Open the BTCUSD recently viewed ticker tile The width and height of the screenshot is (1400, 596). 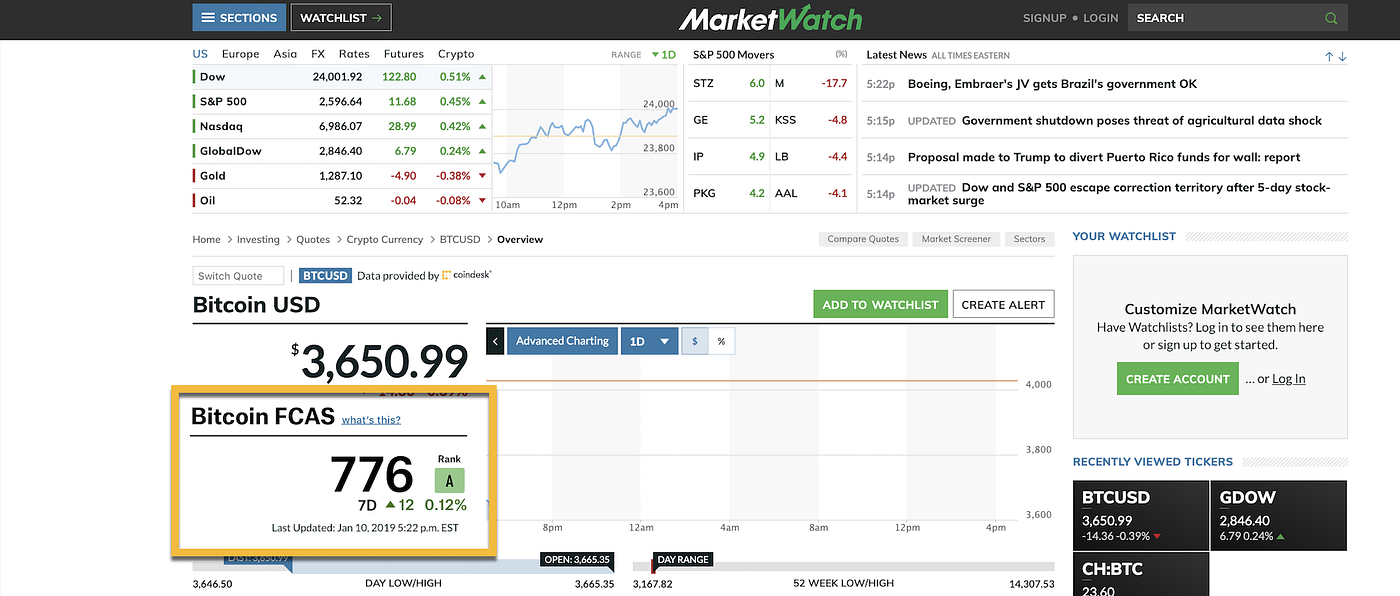click(x=1139, y=514)
